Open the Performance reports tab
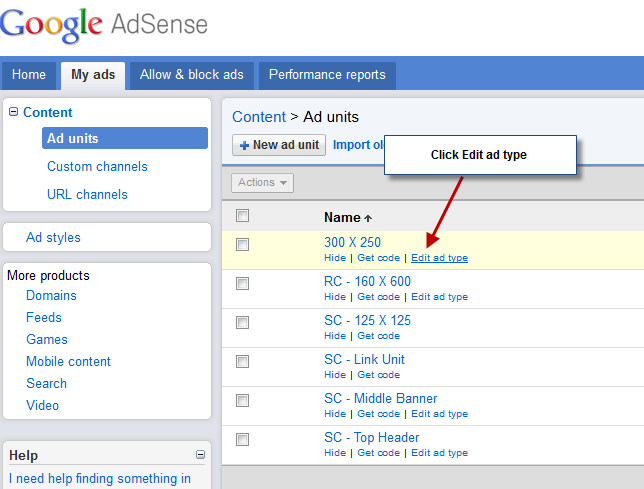 click(327, 75)
